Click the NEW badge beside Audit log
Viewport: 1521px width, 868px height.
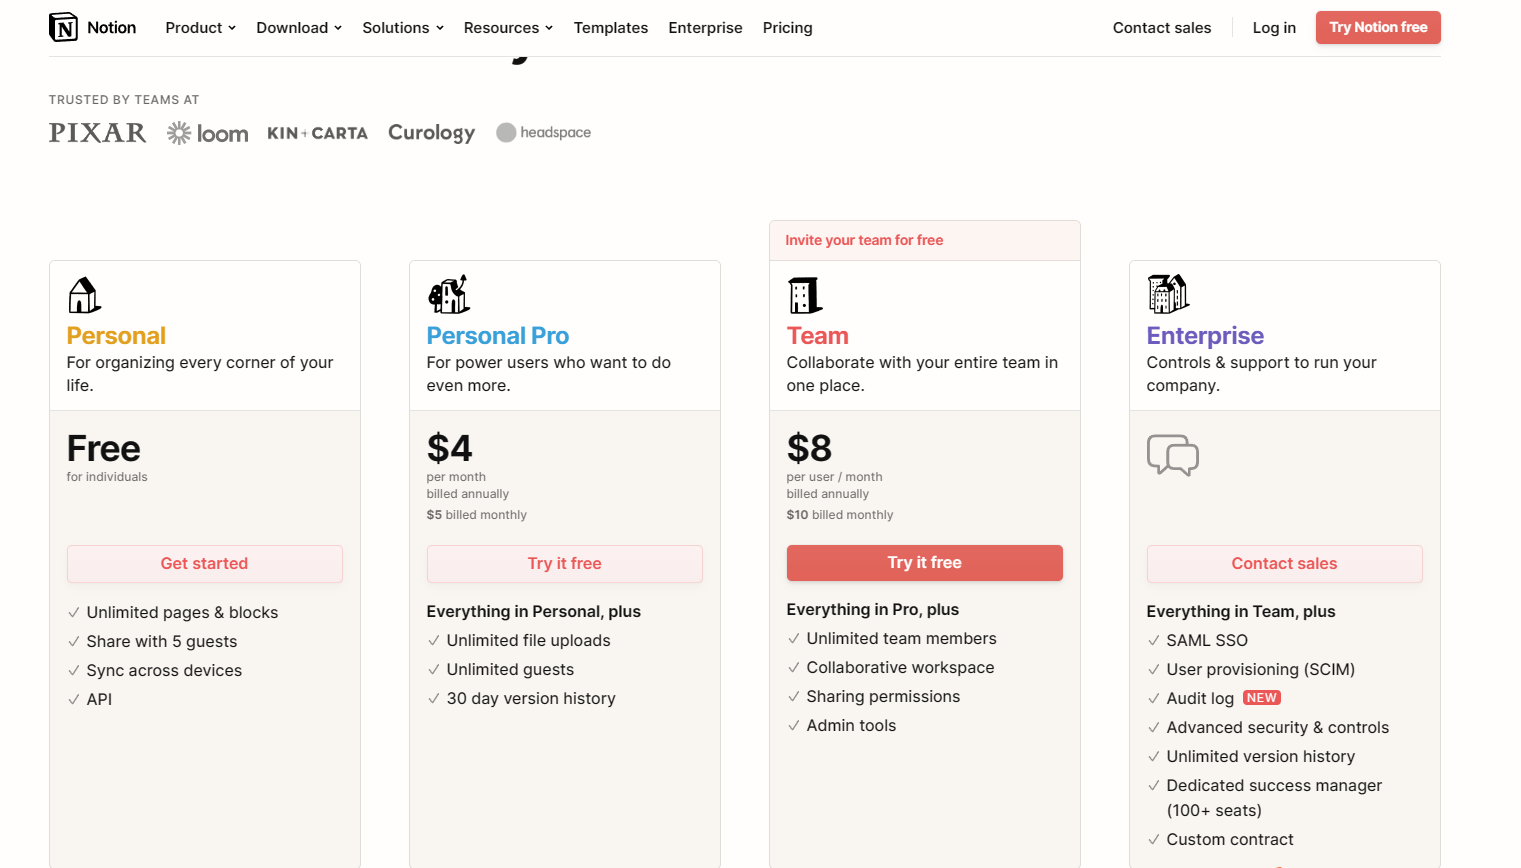[1261, 698]
